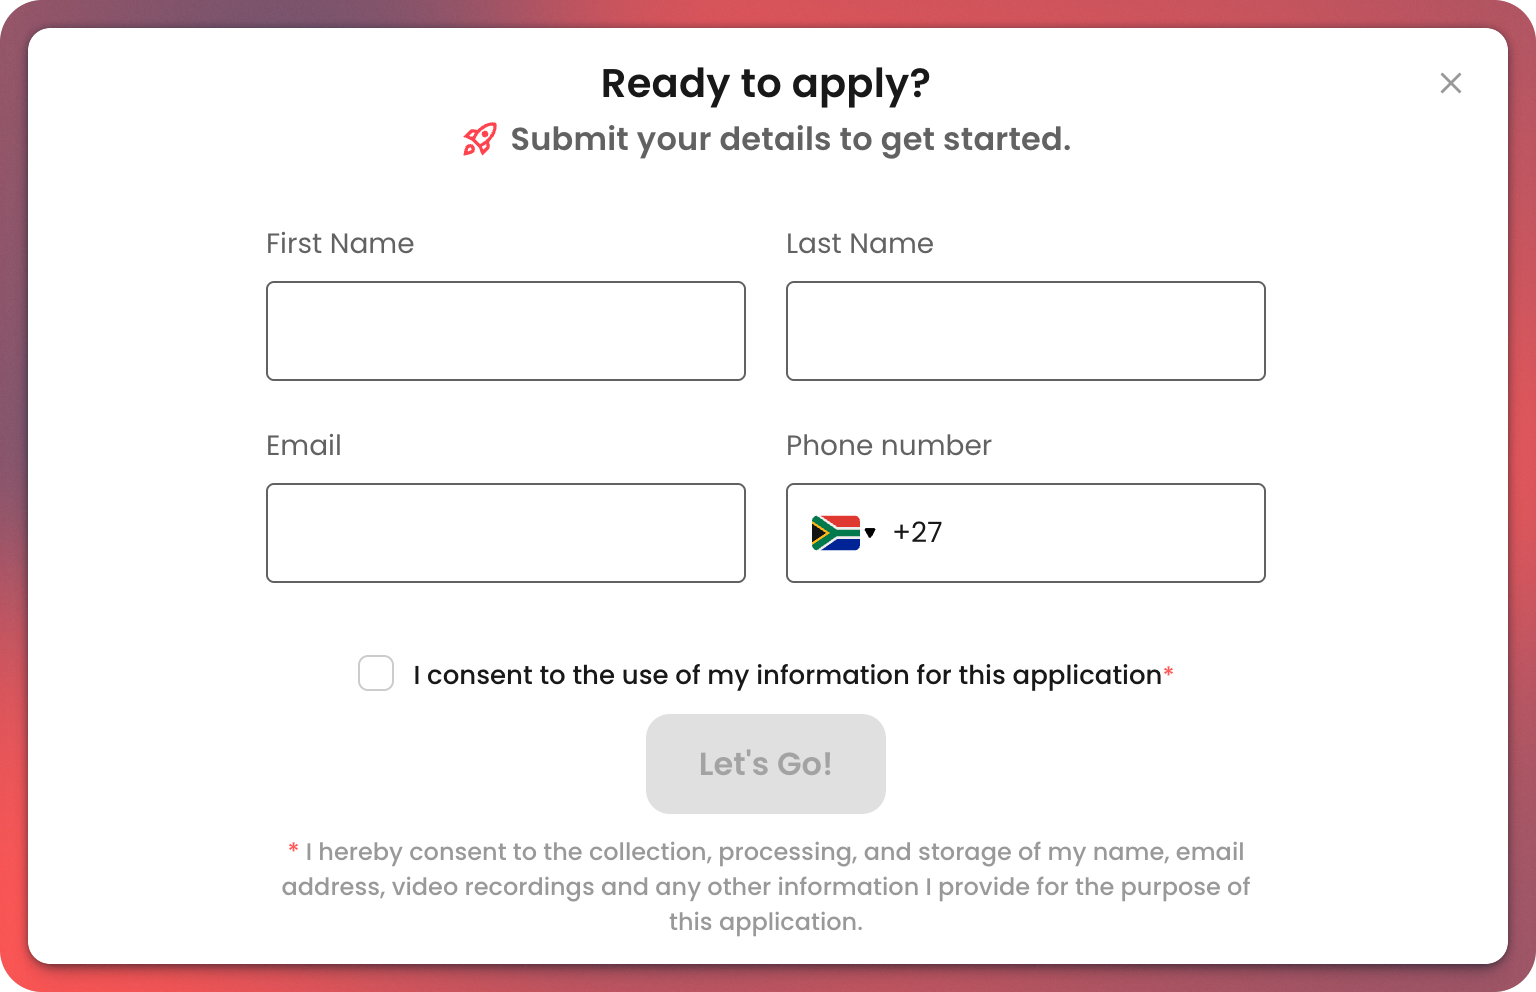Click the Ready to apply? heading
This screenshot has width=1536, height=992.
coord(766,84)
